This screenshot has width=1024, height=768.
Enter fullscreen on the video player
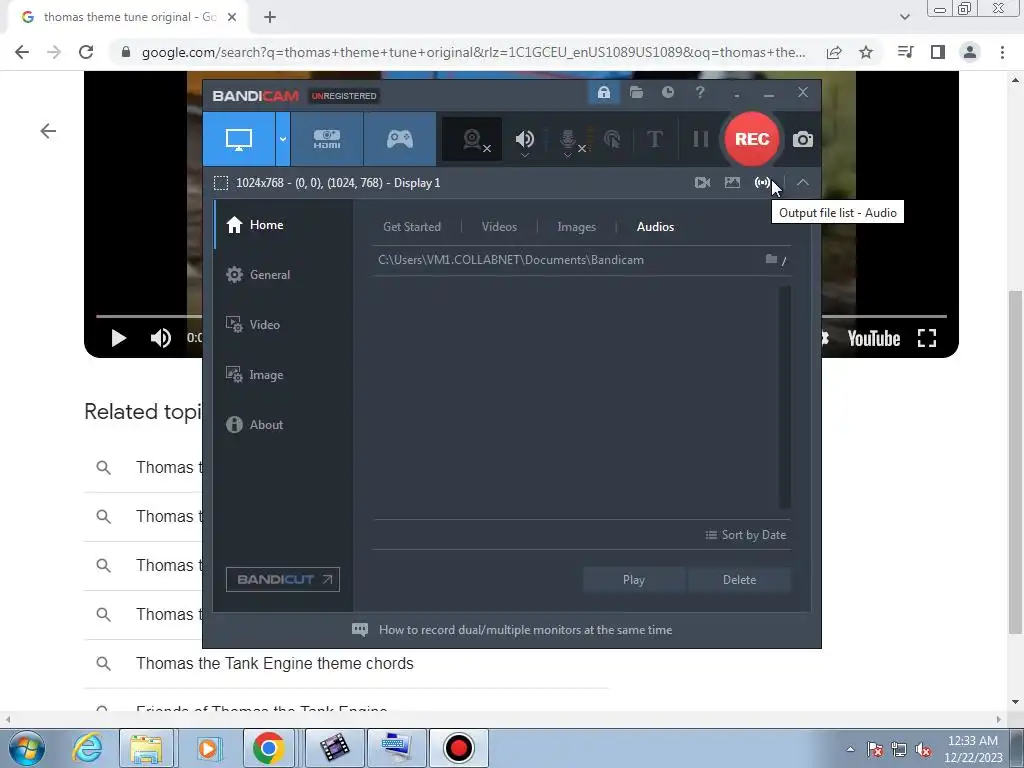point(927,338)
